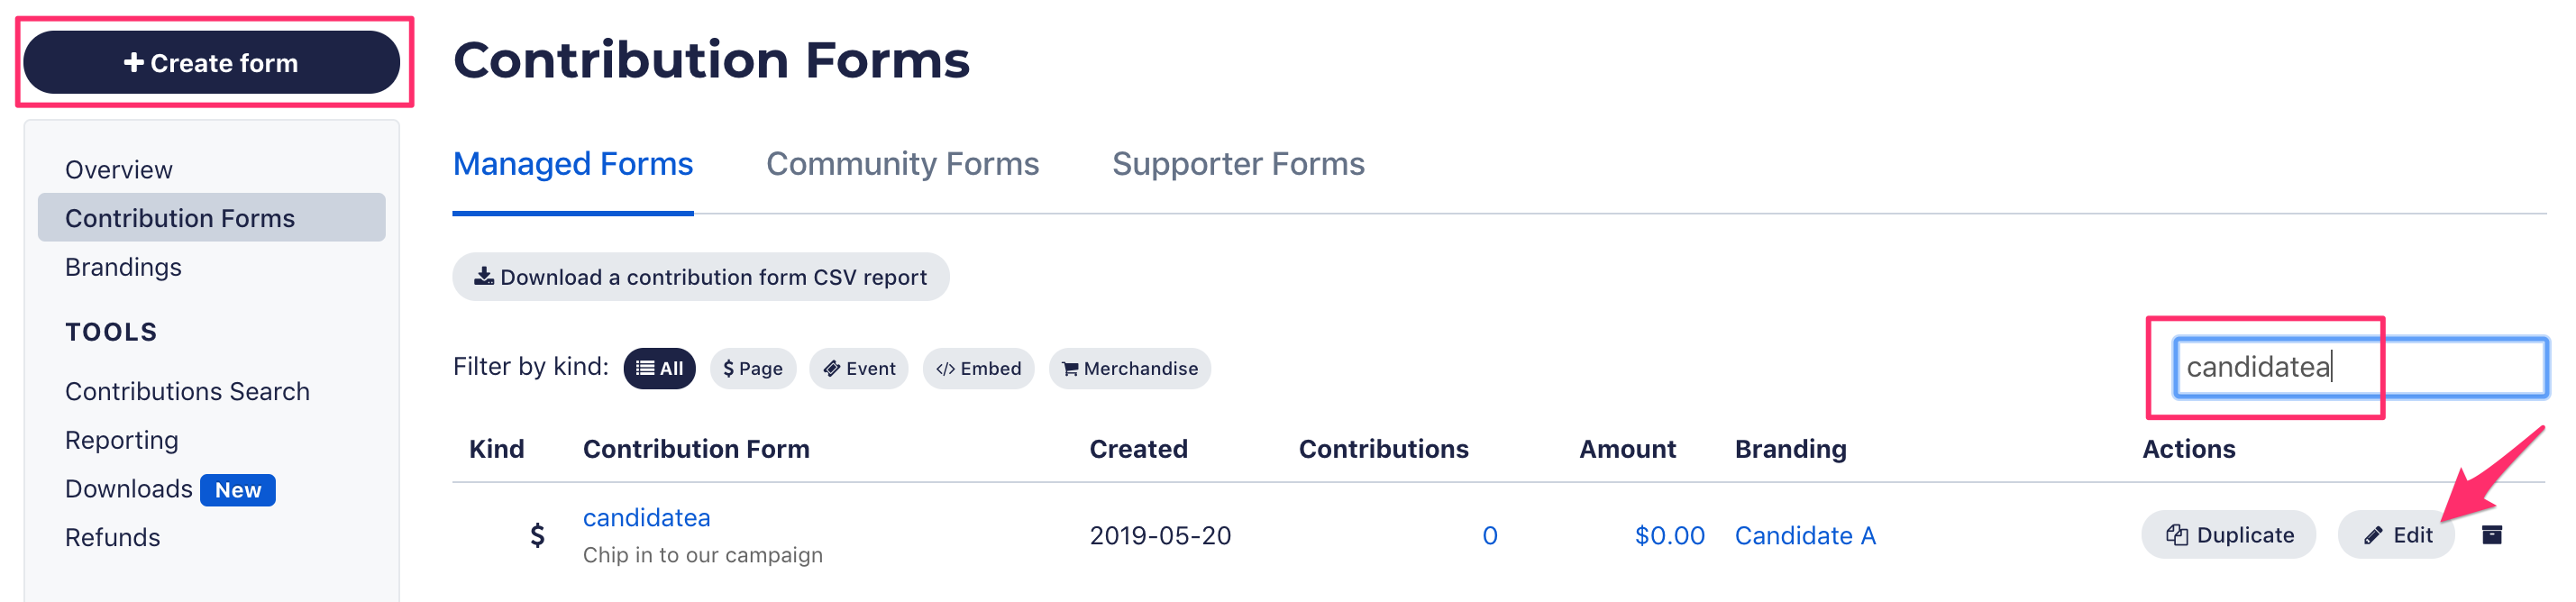Open Downloads in the sidebar

[129, 489]
